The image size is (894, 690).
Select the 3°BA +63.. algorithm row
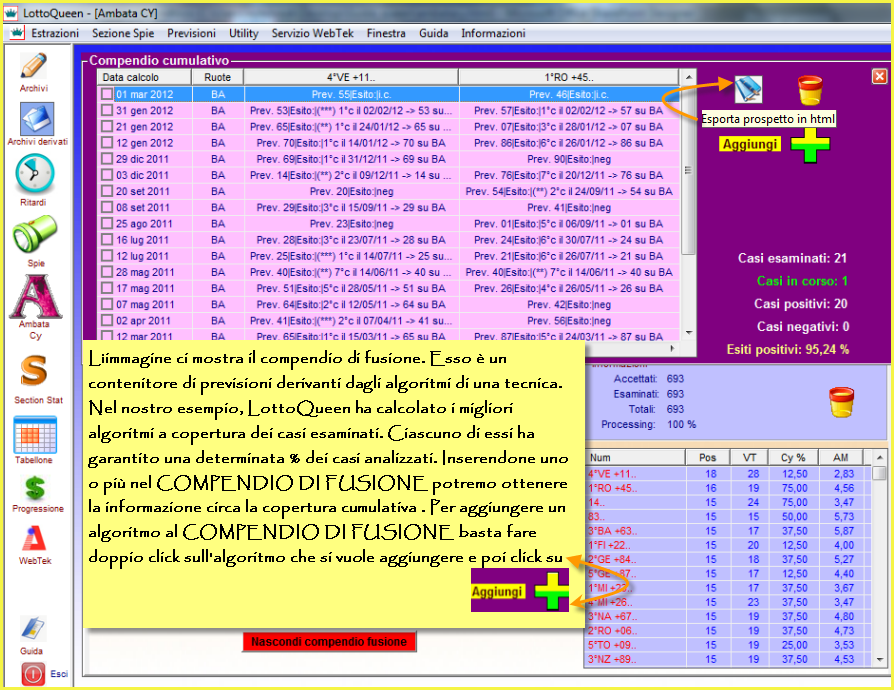(728, 531)
